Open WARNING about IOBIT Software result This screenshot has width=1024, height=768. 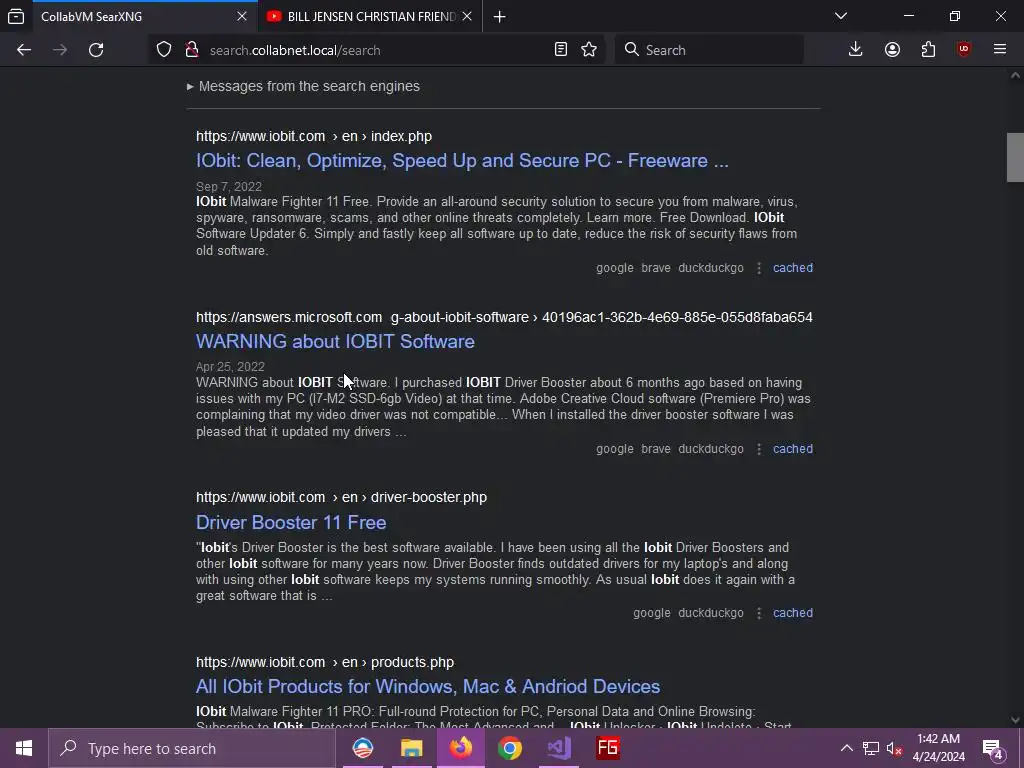335,342
